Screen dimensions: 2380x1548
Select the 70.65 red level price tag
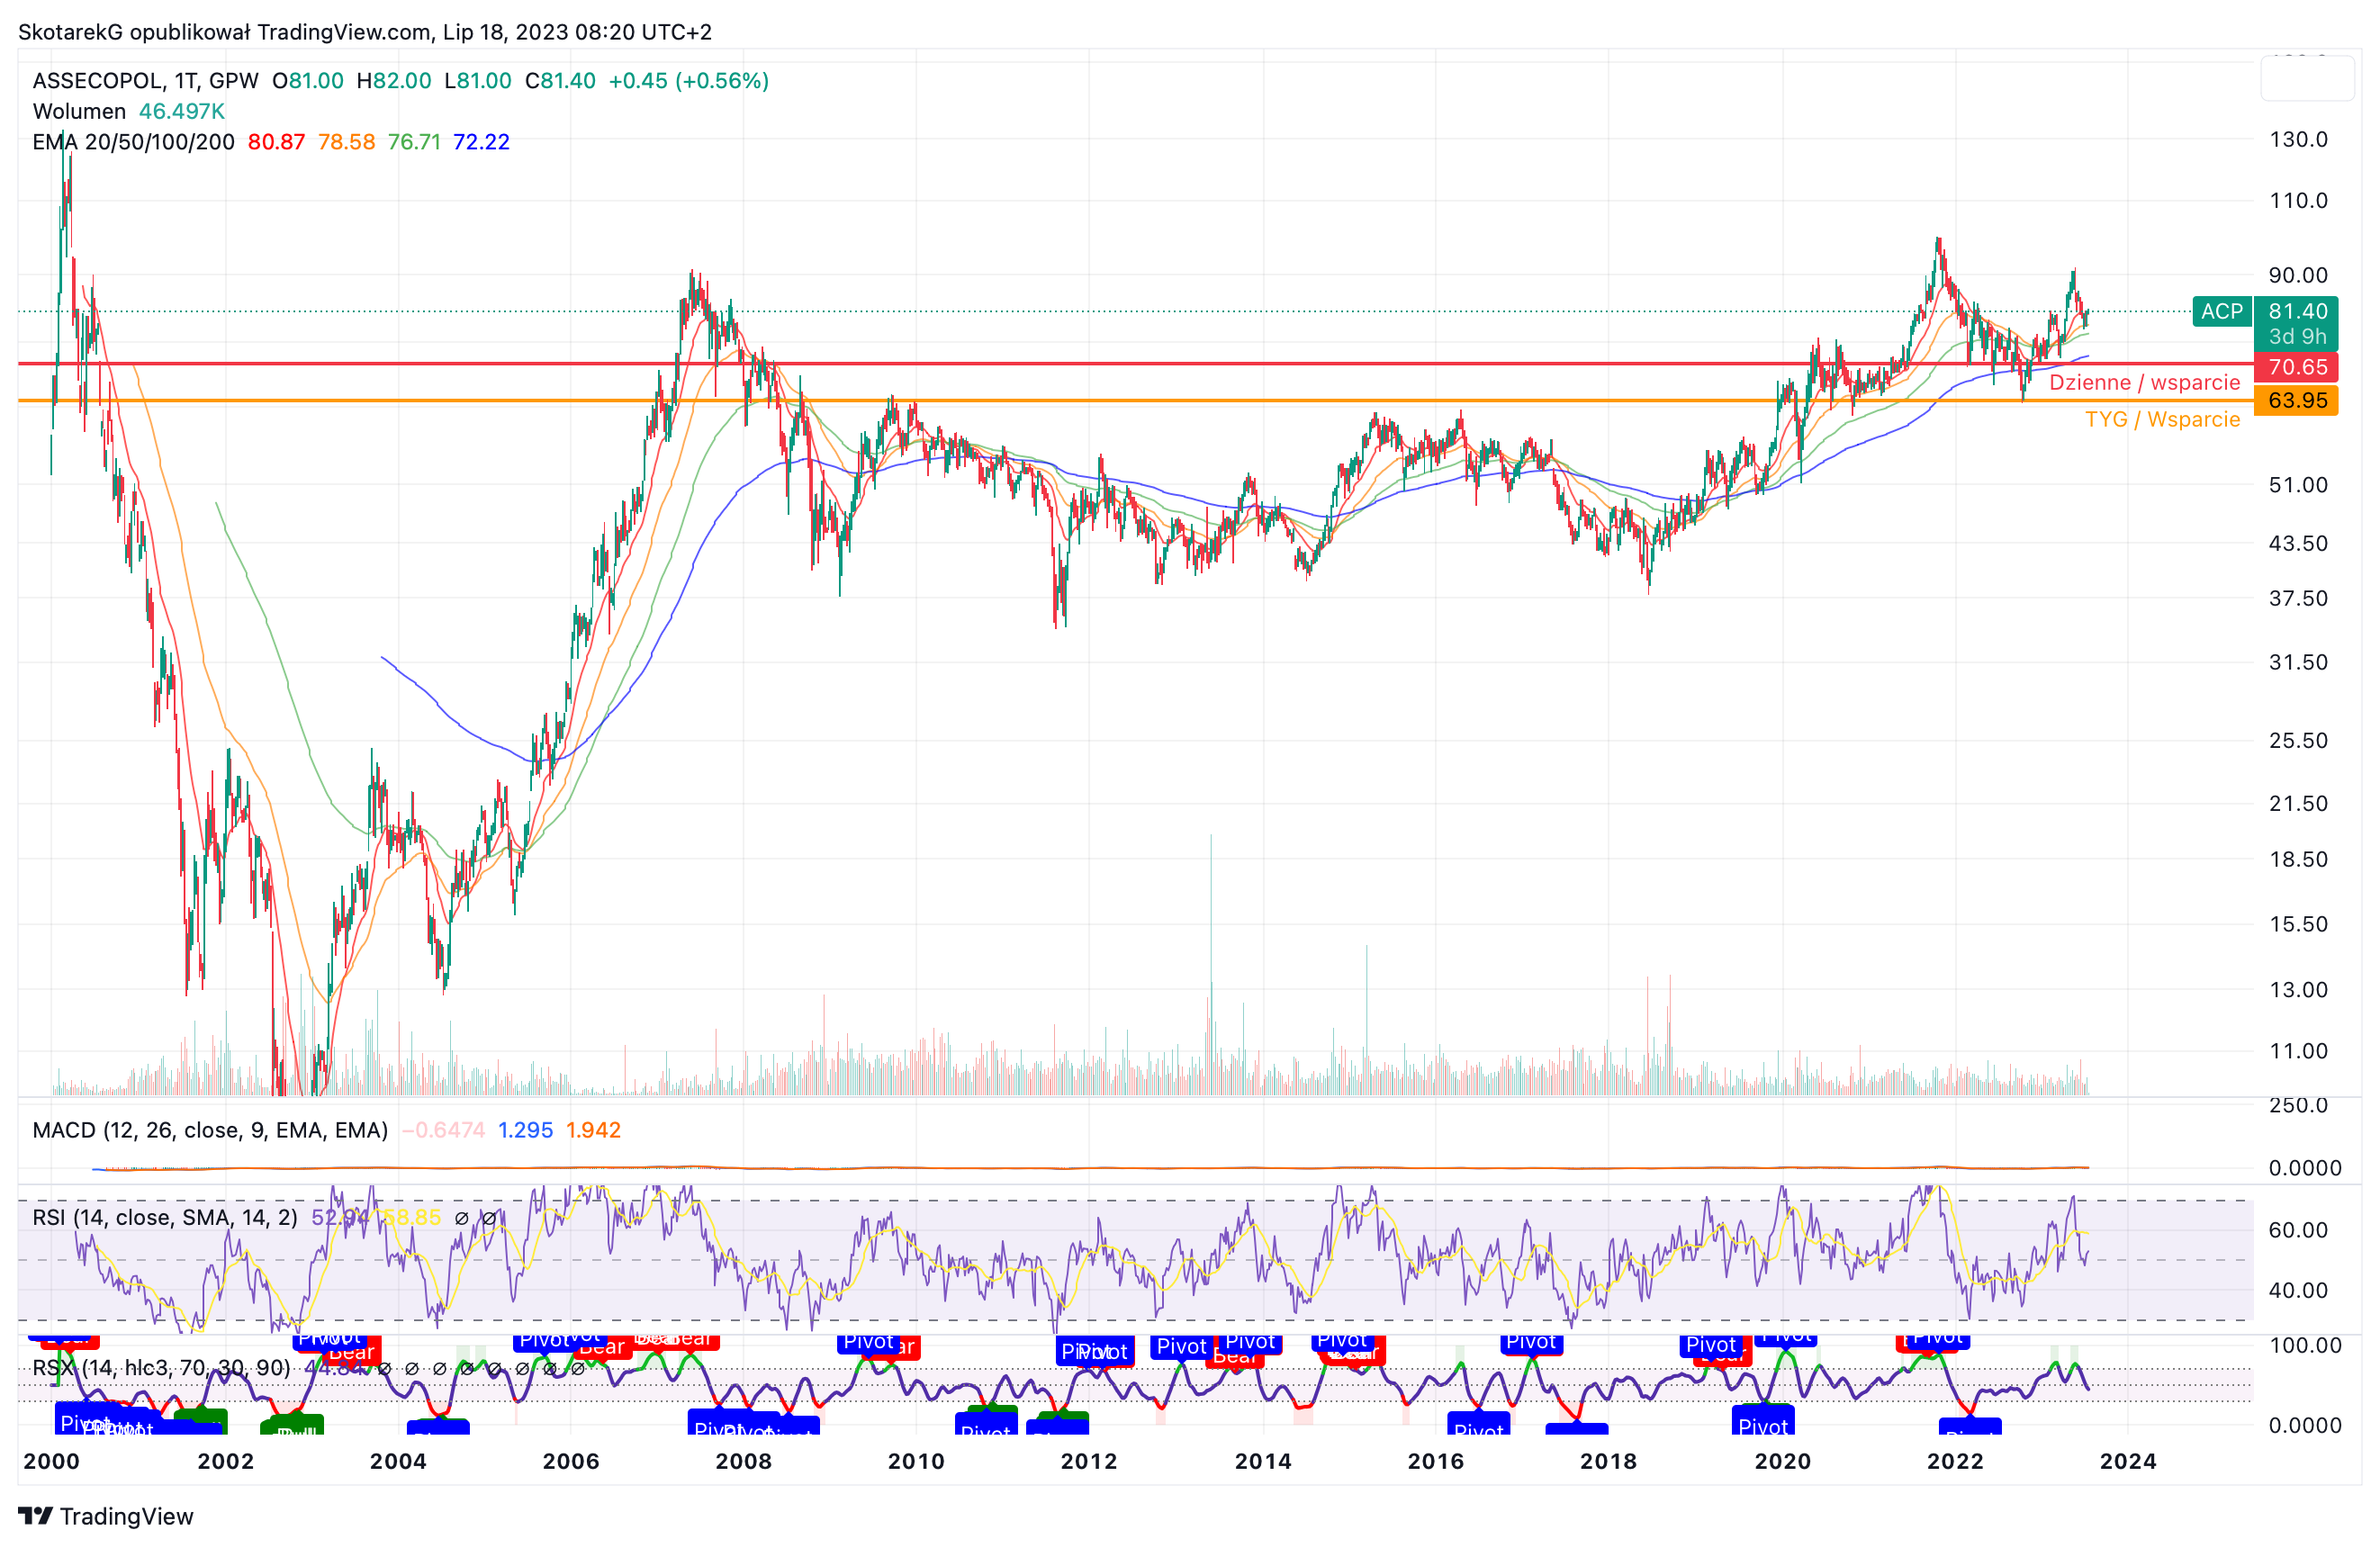pos(2297,367)
